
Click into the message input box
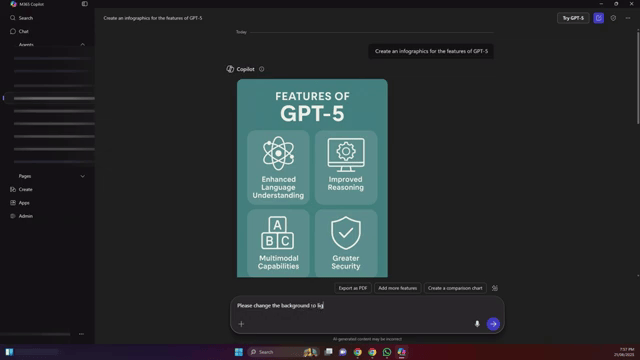click(367, 306)
